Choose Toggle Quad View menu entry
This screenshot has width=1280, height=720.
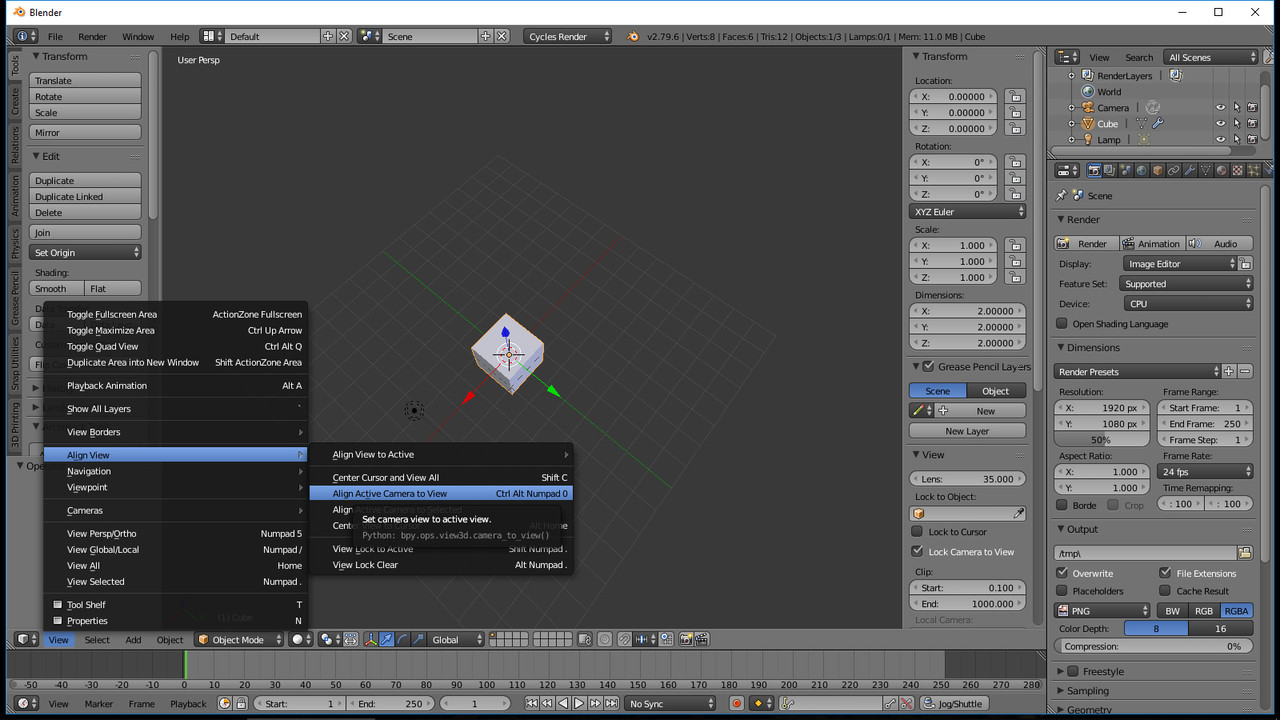[175, 347]
